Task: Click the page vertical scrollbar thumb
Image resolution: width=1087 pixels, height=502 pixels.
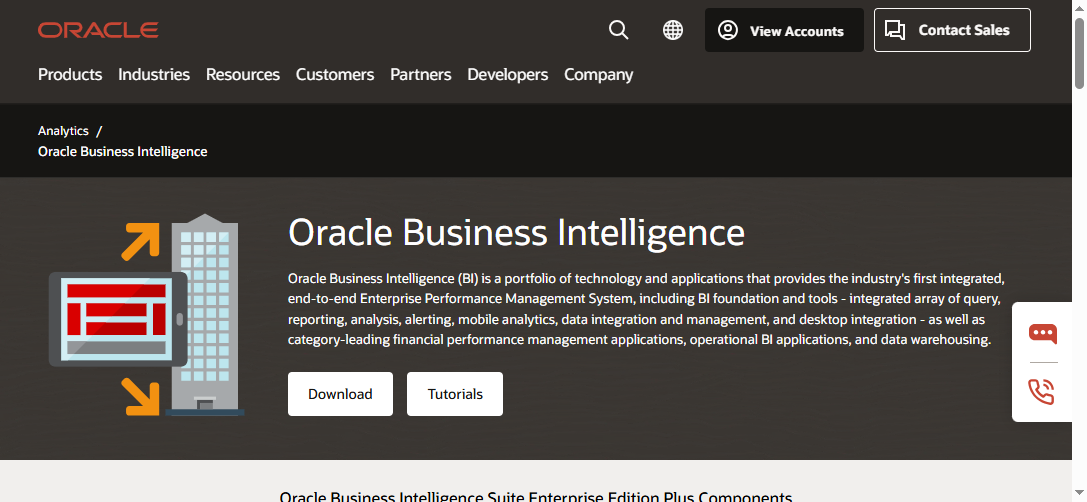Action: coord(1079,53)
